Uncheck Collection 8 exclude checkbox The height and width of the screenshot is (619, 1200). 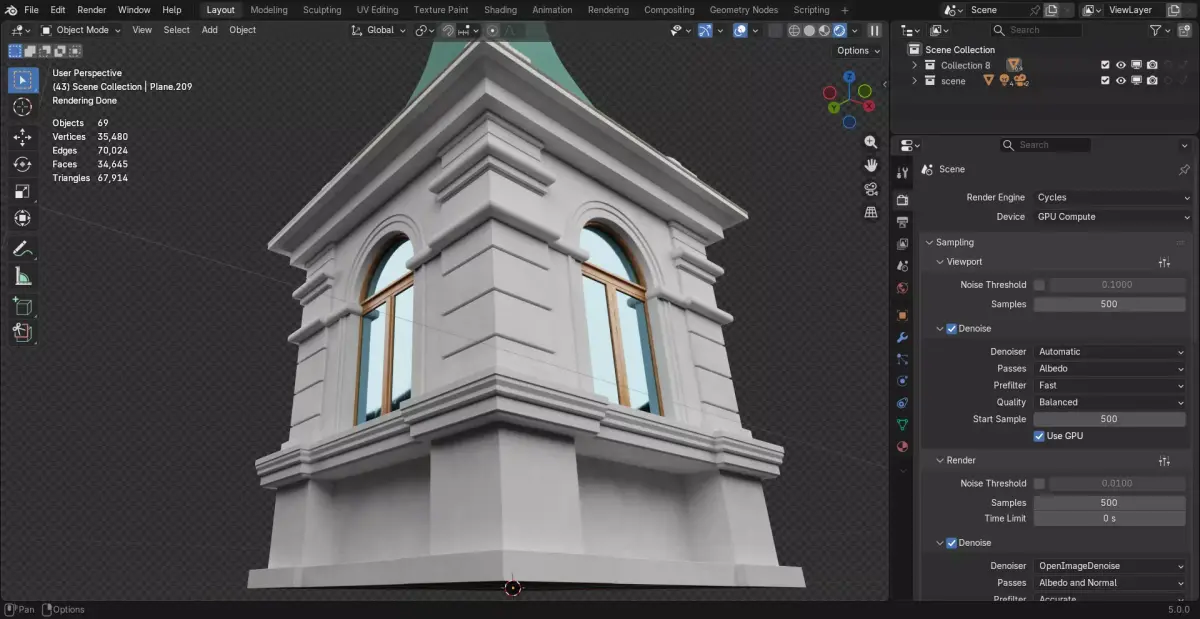tap(1105, 65)
